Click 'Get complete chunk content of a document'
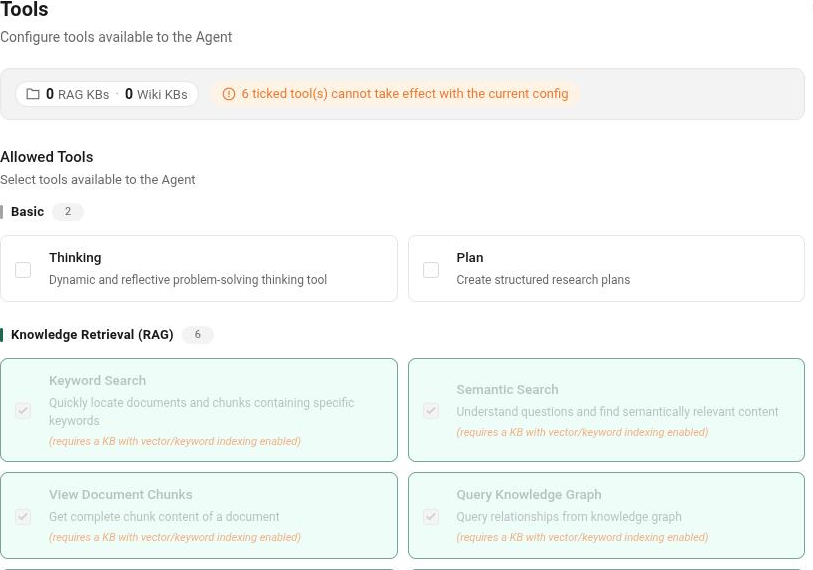 [164, 517]
